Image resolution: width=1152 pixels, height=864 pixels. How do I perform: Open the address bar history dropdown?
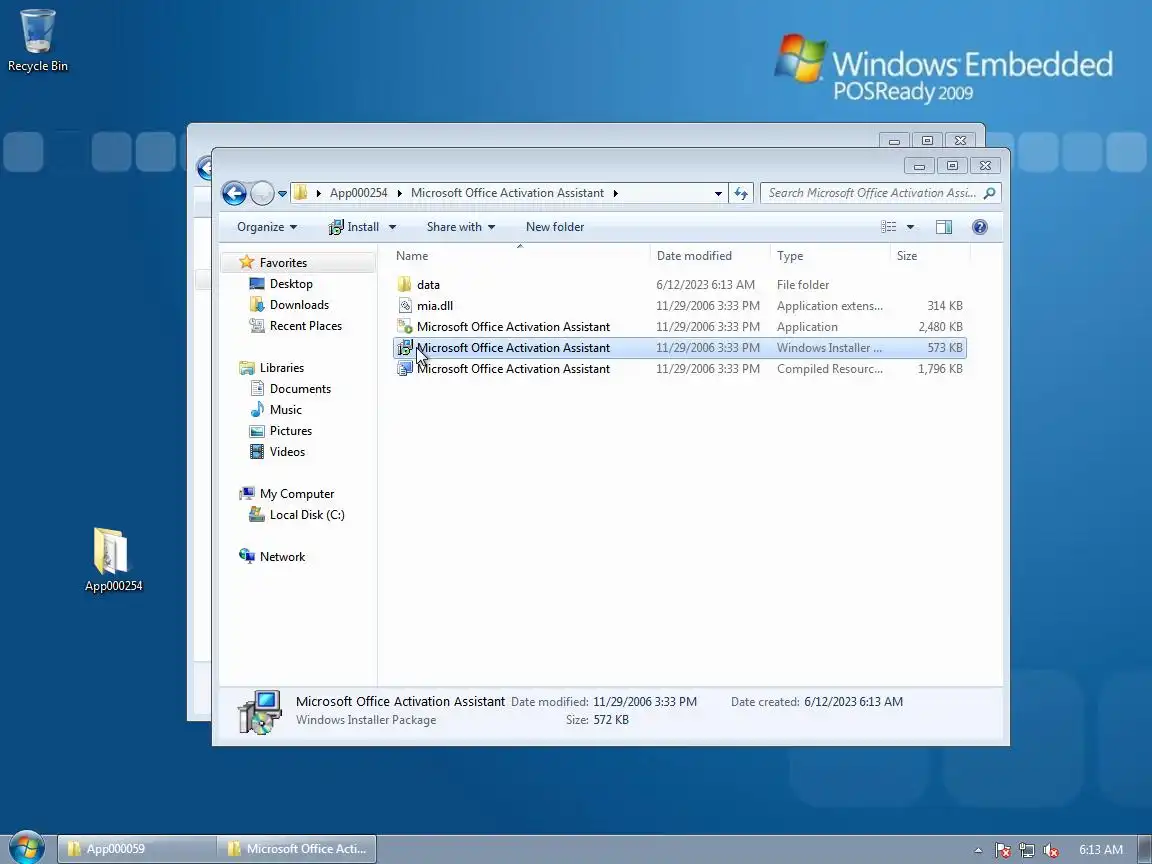point(718,193)
